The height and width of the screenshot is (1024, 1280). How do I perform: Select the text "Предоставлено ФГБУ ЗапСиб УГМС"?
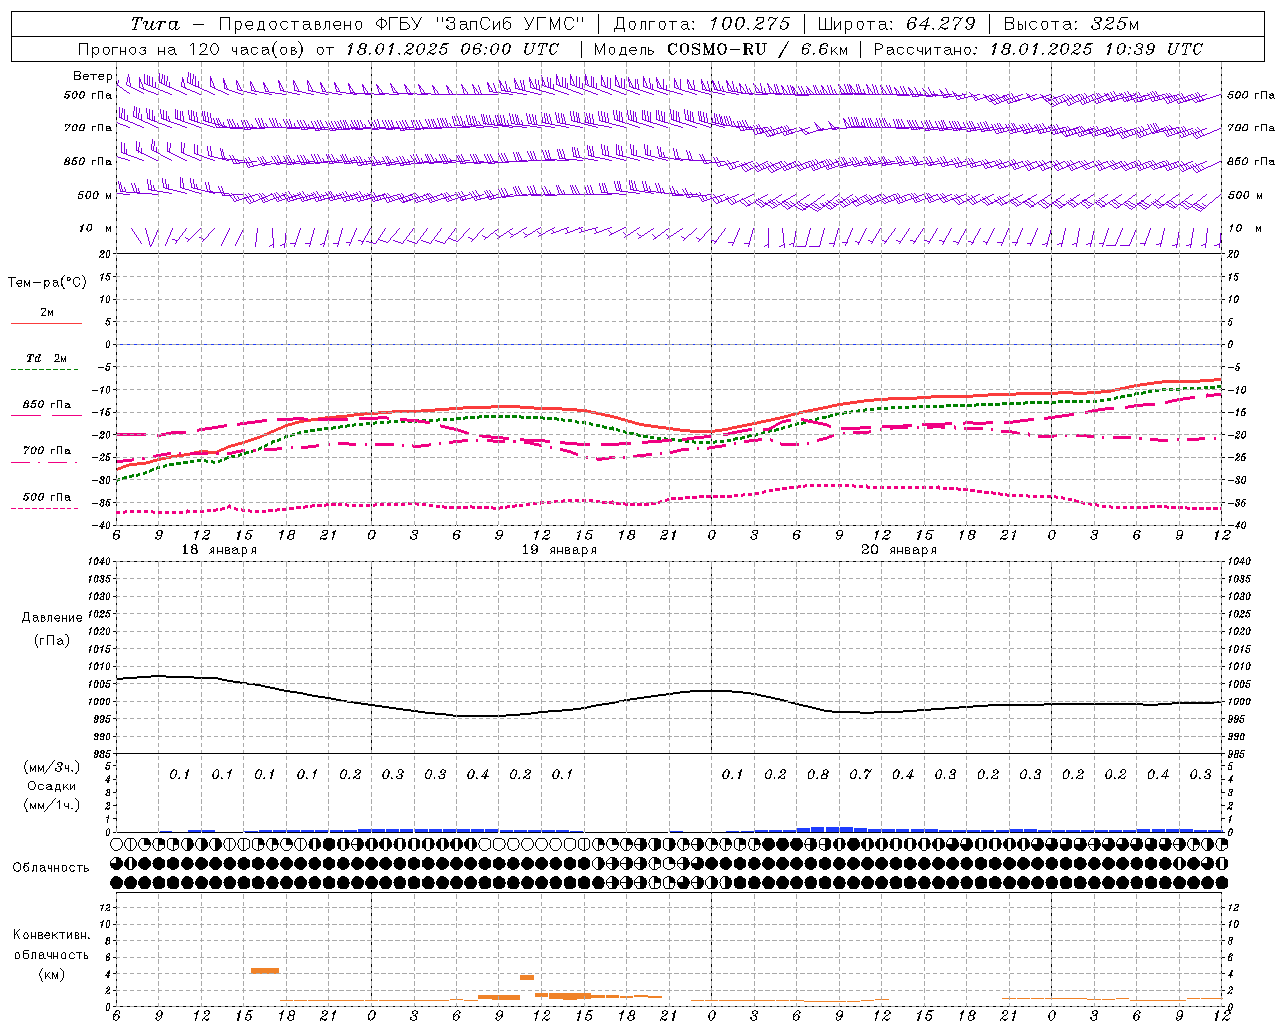point(401,24)
